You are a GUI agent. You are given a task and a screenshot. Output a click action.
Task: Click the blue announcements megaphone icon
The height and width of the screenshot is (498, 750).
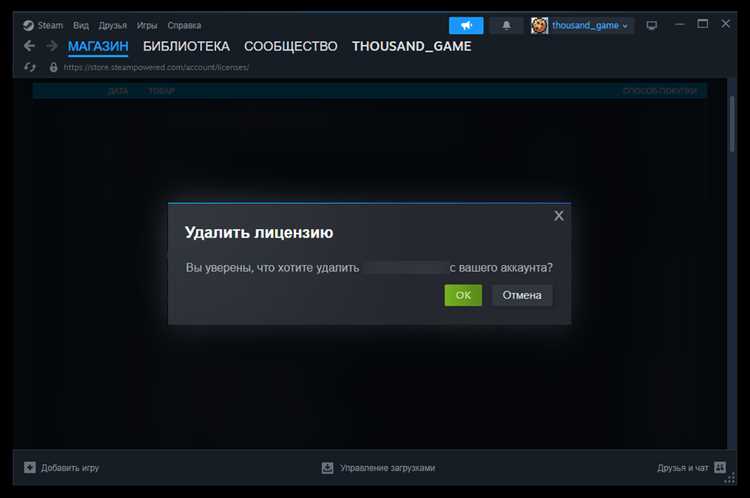[x=466, y=25]
